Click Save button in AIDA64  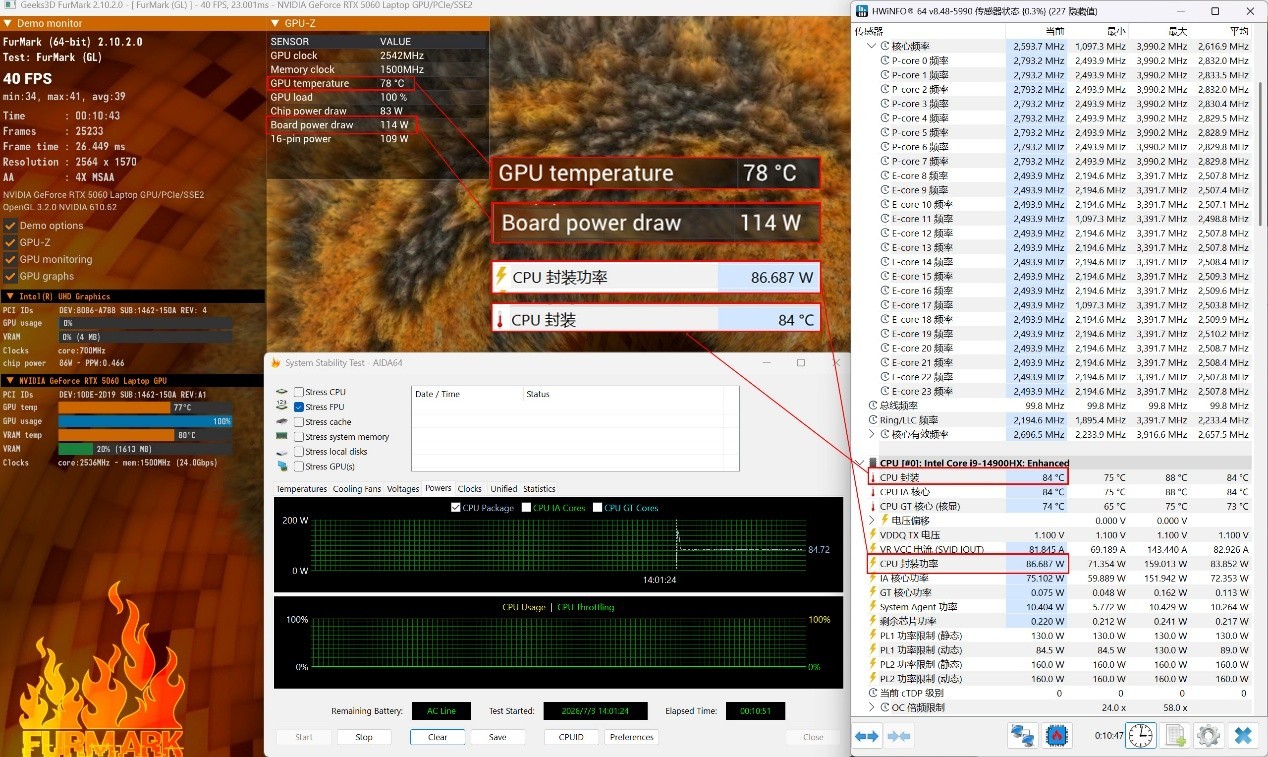(497, 737)
